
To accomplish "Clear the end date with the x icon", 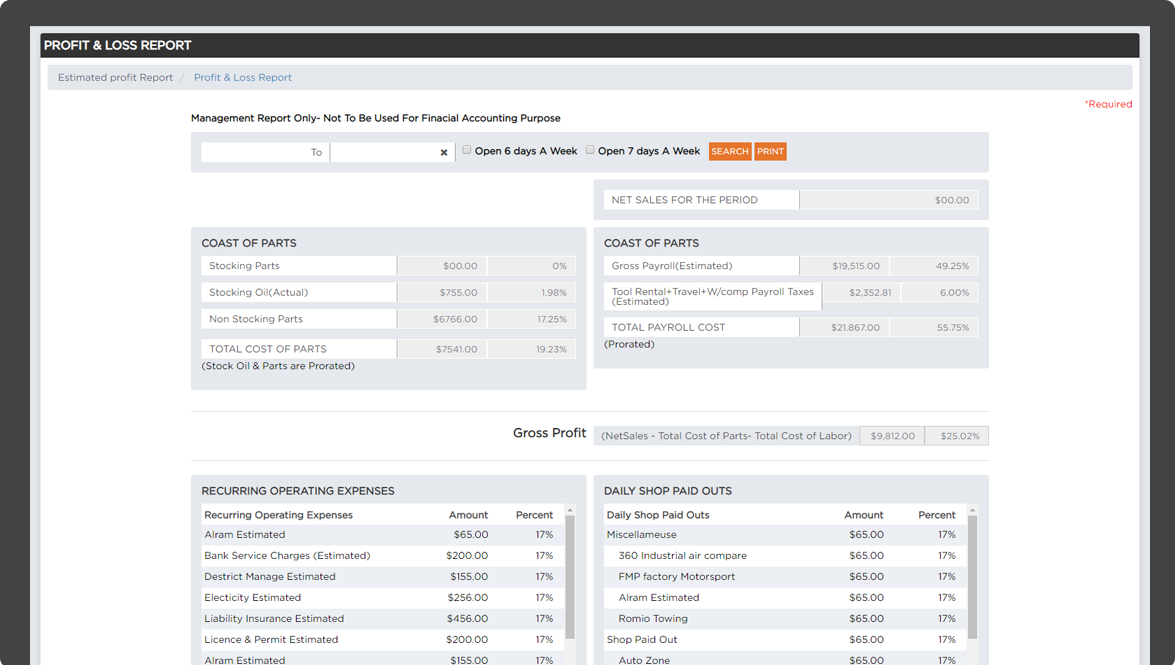I will coord(444,153).
